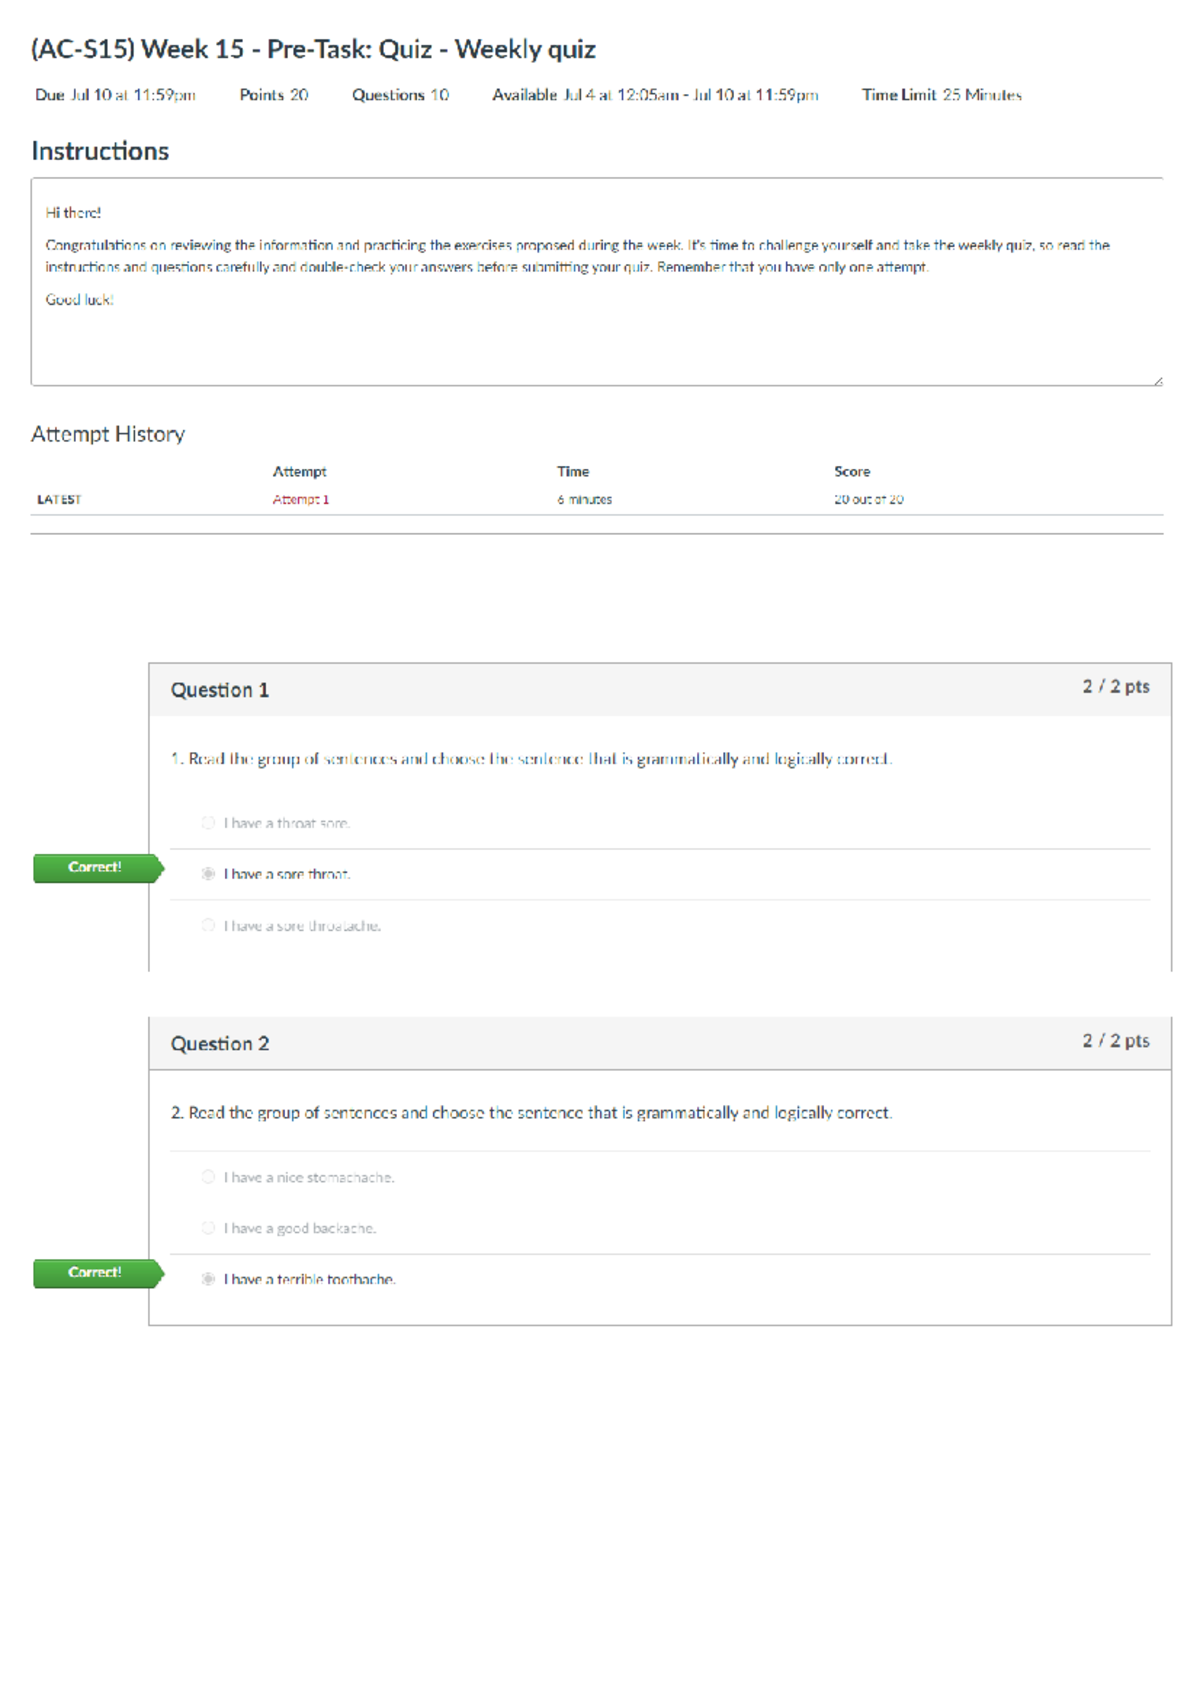Click the Time Limit 25 Minutes label
This screenshot has width=1200, height=1698.
pyautogui.click(x=941, y=95)
